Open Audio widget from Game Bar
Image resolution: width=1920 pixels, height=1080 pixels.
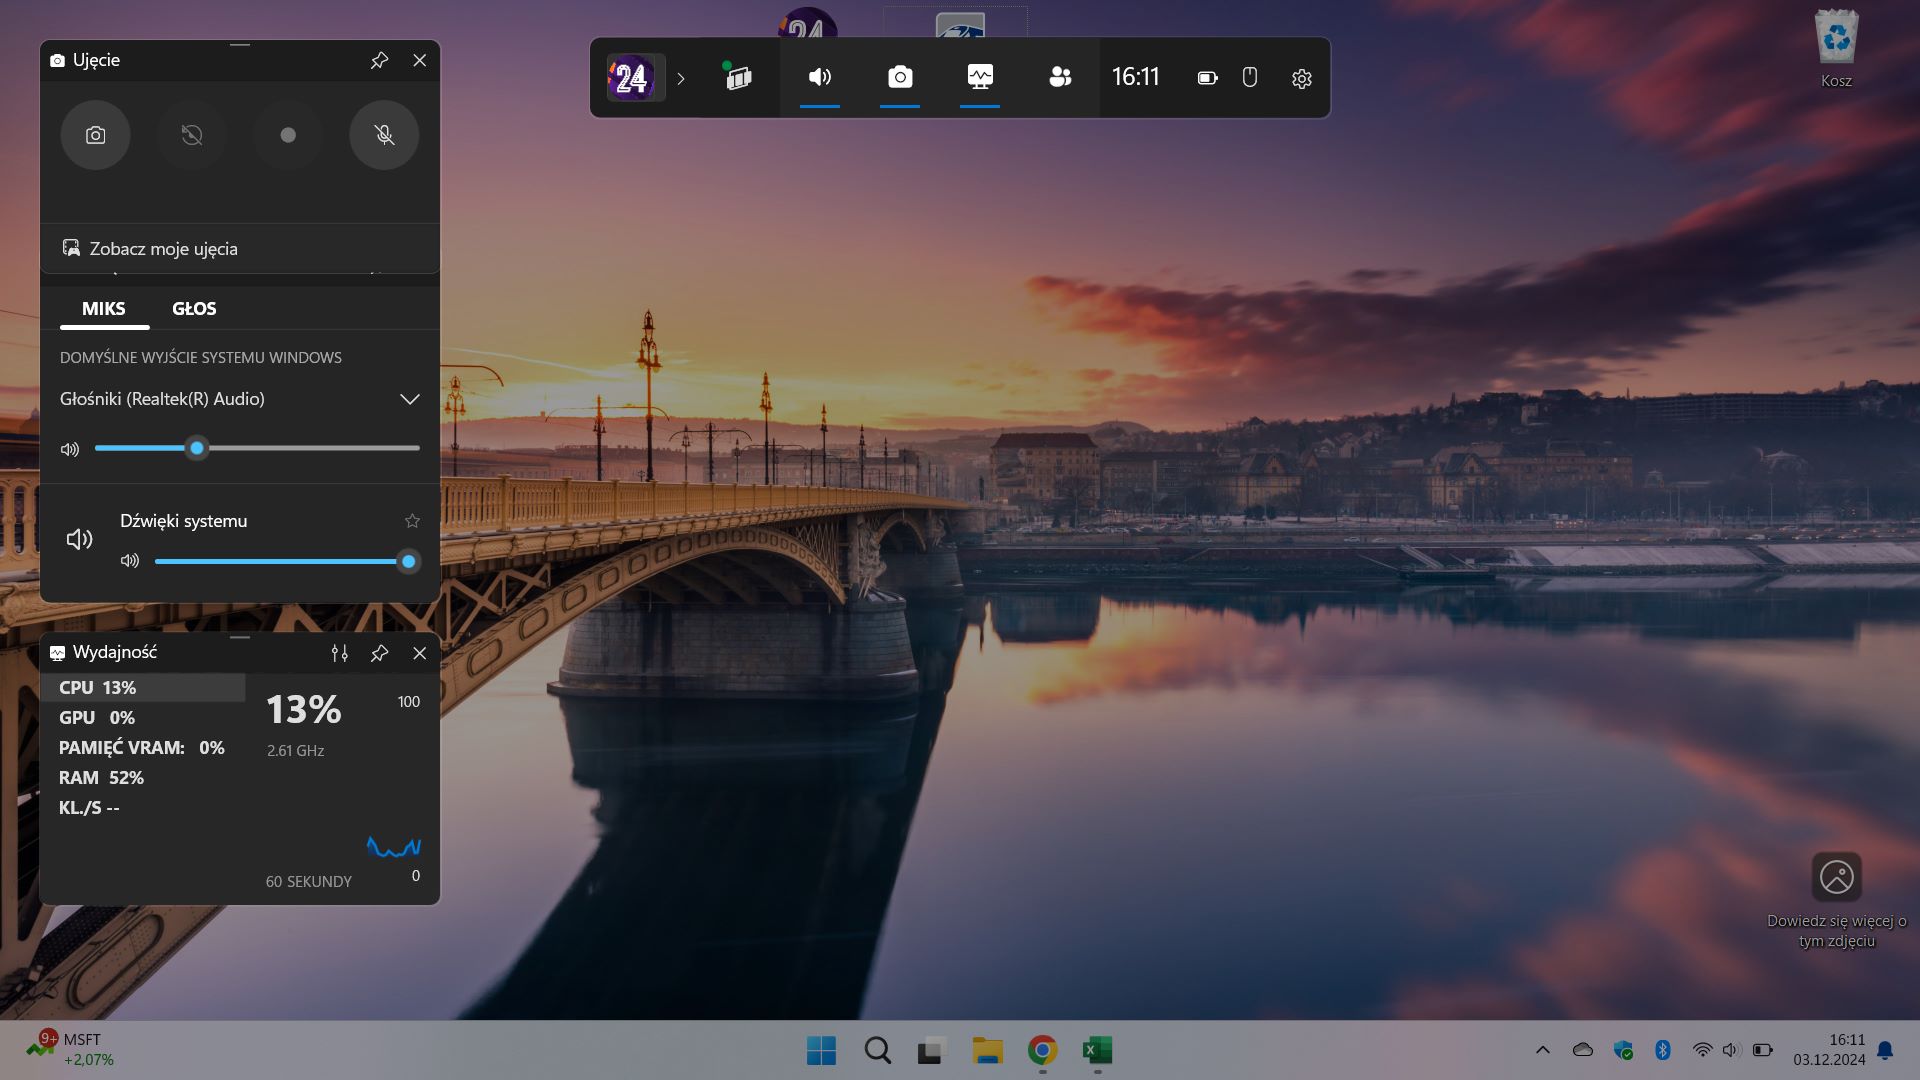pyautogui.click(x=820, y=77)
